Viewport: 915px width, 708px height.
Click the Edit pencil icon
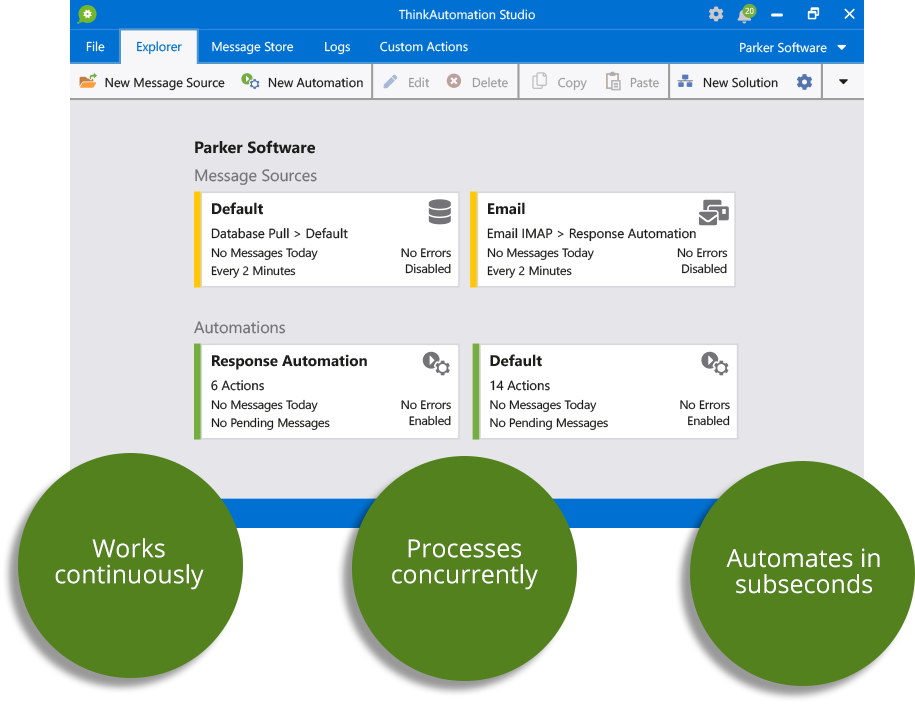(390, 81)
